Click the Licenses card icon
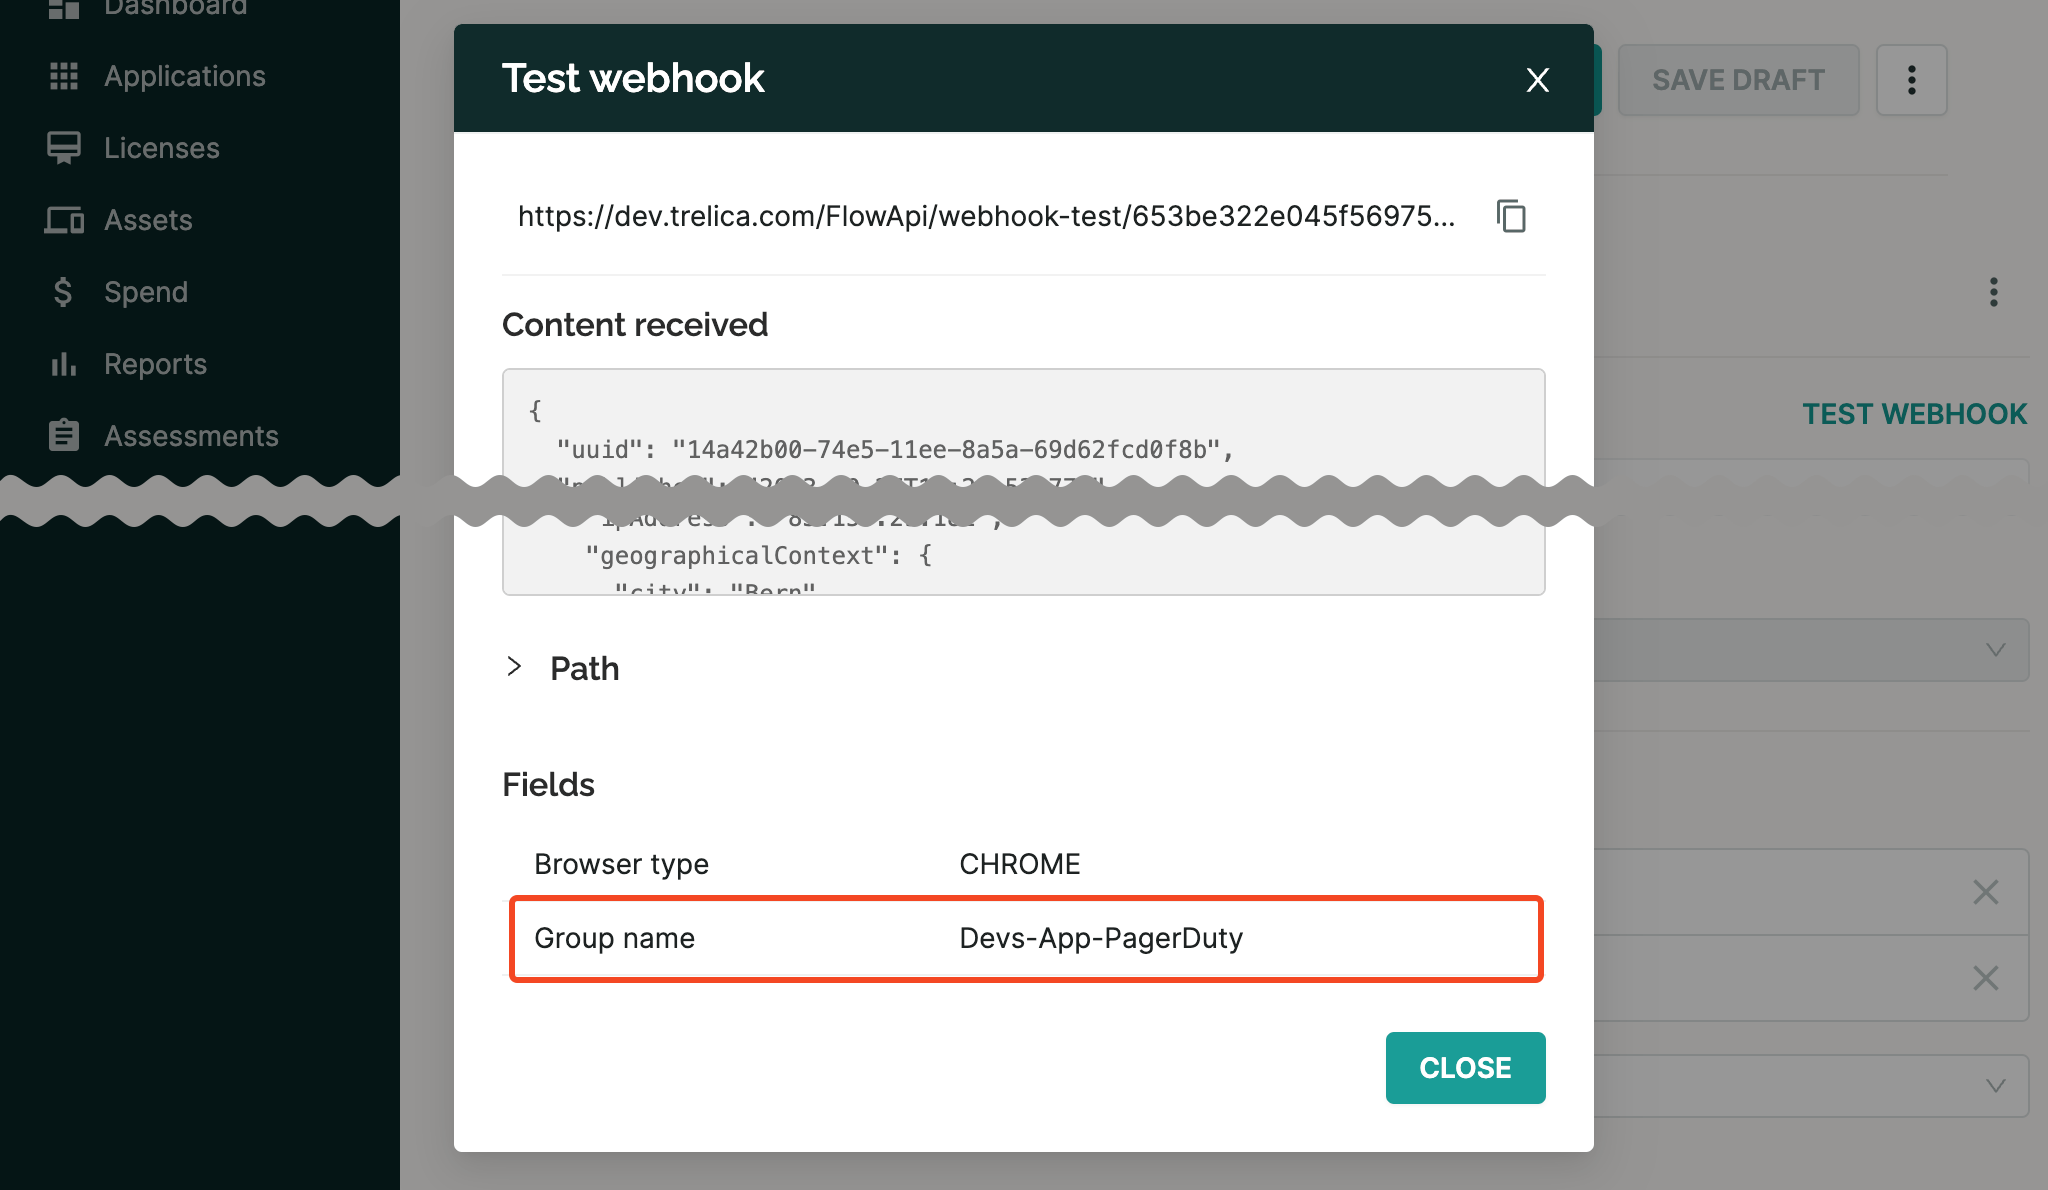Image resolution: width=2048 pixels, height=1190 pixels. (x=64, y=148)
